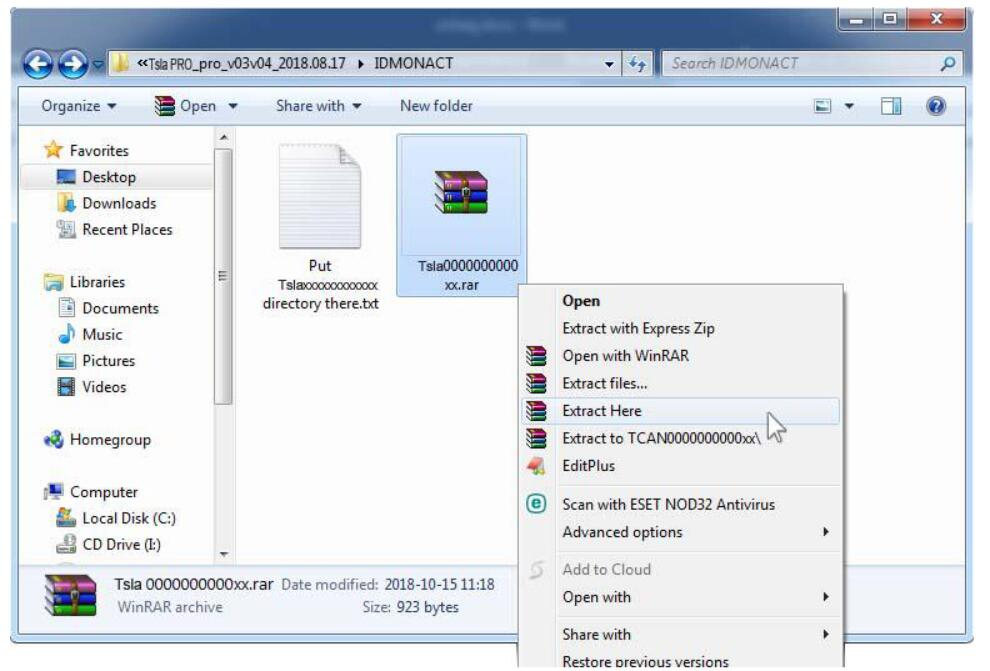
Task: Click in the Search IDMONACT field
Action: [x=800, y=64]
